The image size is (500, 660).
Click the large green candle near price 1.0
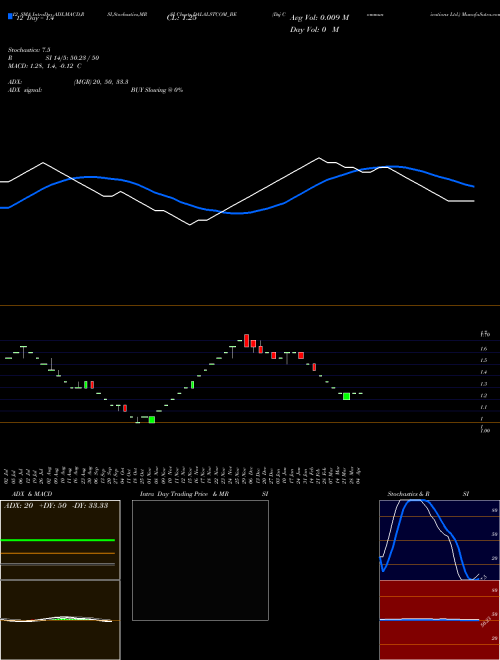(152, 420)
